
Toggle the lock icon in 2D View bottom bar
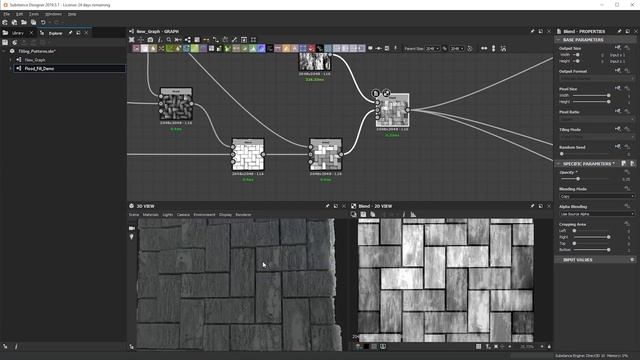549,347
